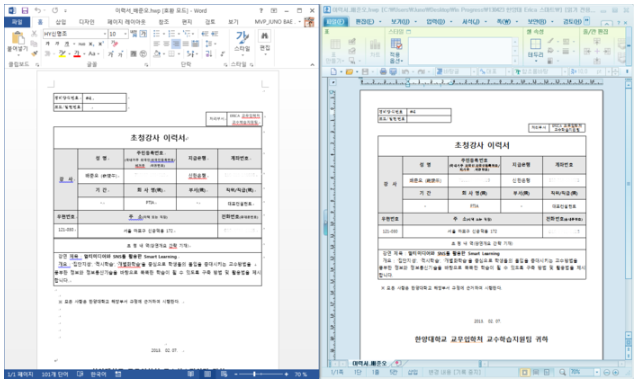Open the Editing (편집) binoculars menu in Word
This screenshot has height=385, width=637.
(265, 42)
